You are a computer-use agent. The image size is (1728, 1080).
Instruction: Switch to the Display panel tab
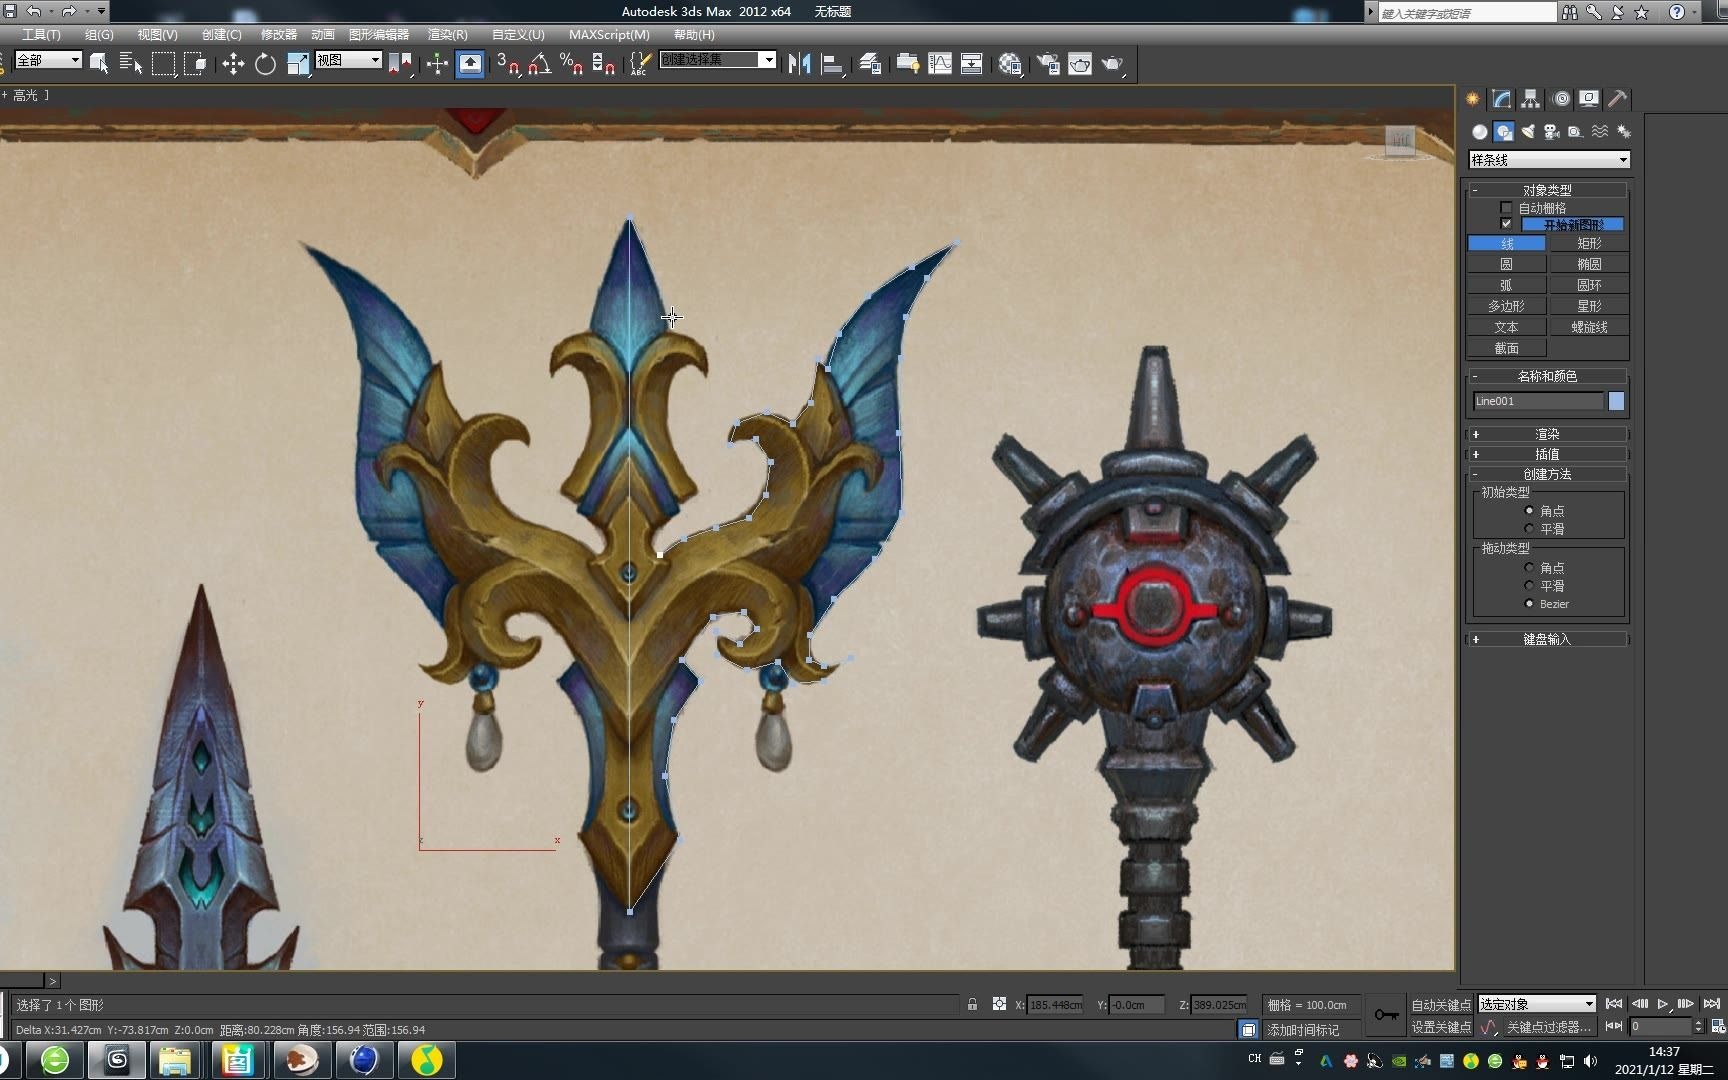pyautogui.click(x=1589, y=98)
